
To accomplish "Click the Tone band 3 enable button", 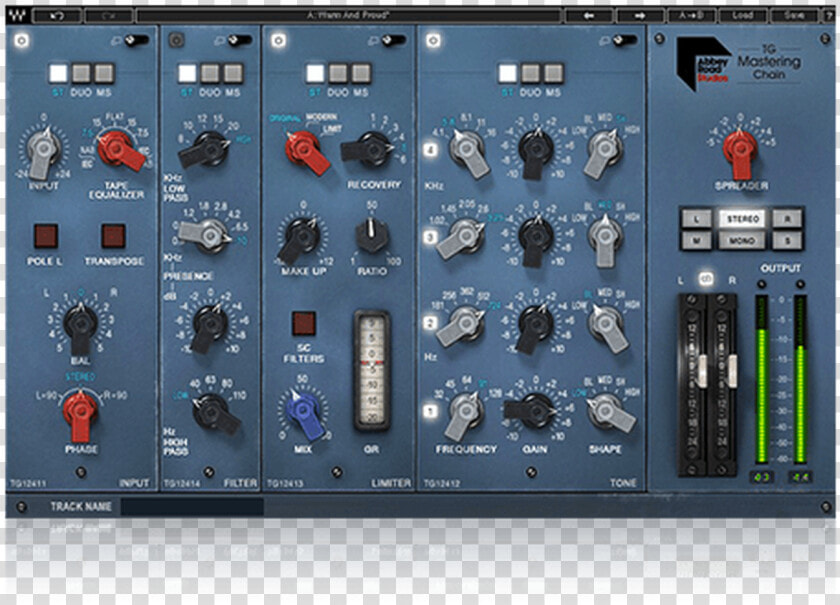I will tap(431, 237).
